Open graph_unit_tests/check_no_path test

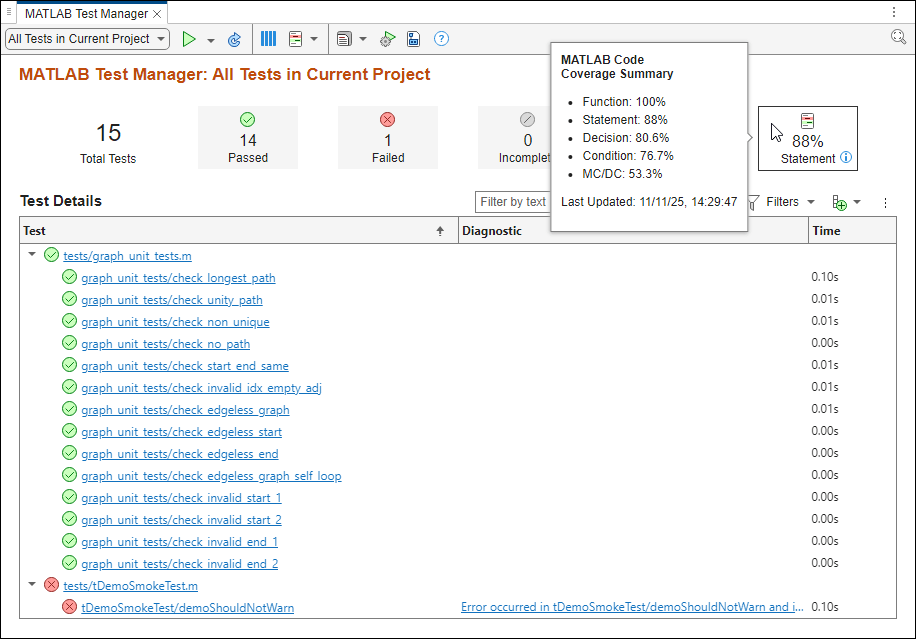coord(165,344)
